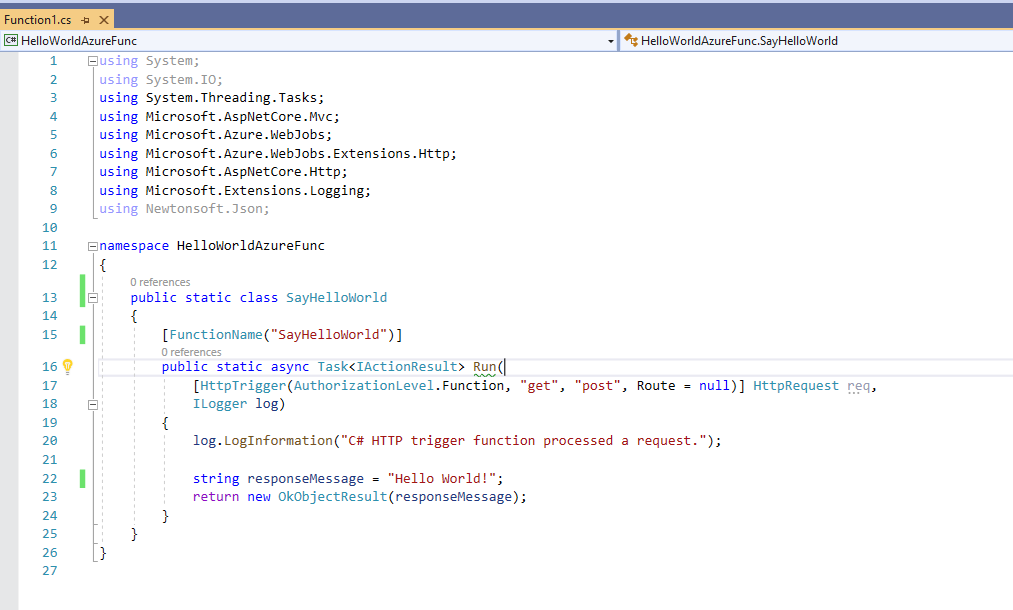Click Task<IActionResult> return type
The height and width of the screenshot is (610, 1013).
pos(391,367)
